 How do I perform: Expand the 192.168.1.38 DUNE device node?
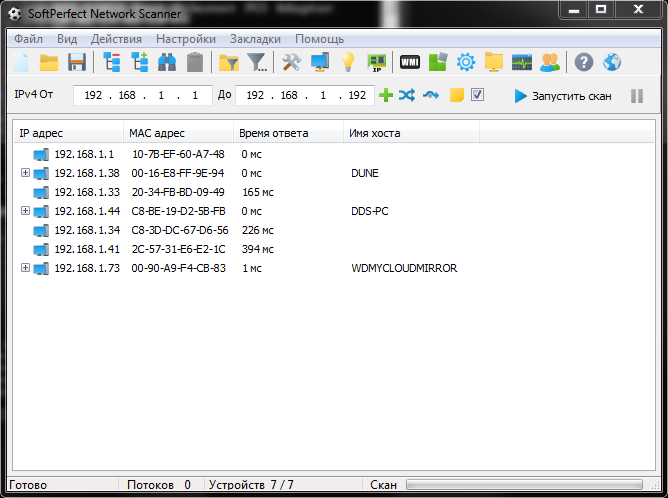point(25,173)
